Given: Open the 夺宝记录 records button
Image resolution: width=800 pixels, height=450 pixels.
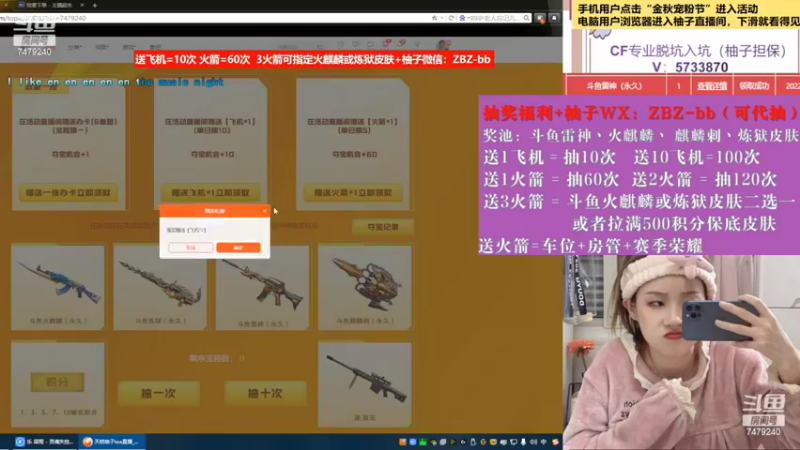Looking at the screenshot, I should pos(383,227).
